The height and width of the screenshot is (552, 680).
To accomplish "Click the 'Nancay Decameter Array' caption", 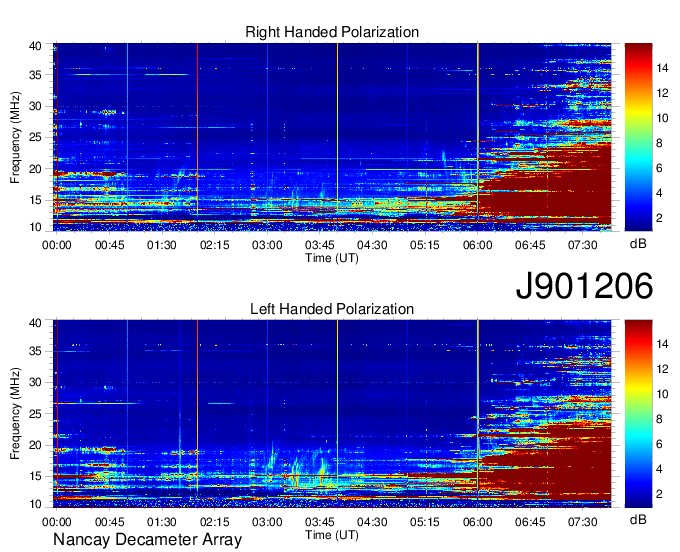I will (x=147, y=540).
